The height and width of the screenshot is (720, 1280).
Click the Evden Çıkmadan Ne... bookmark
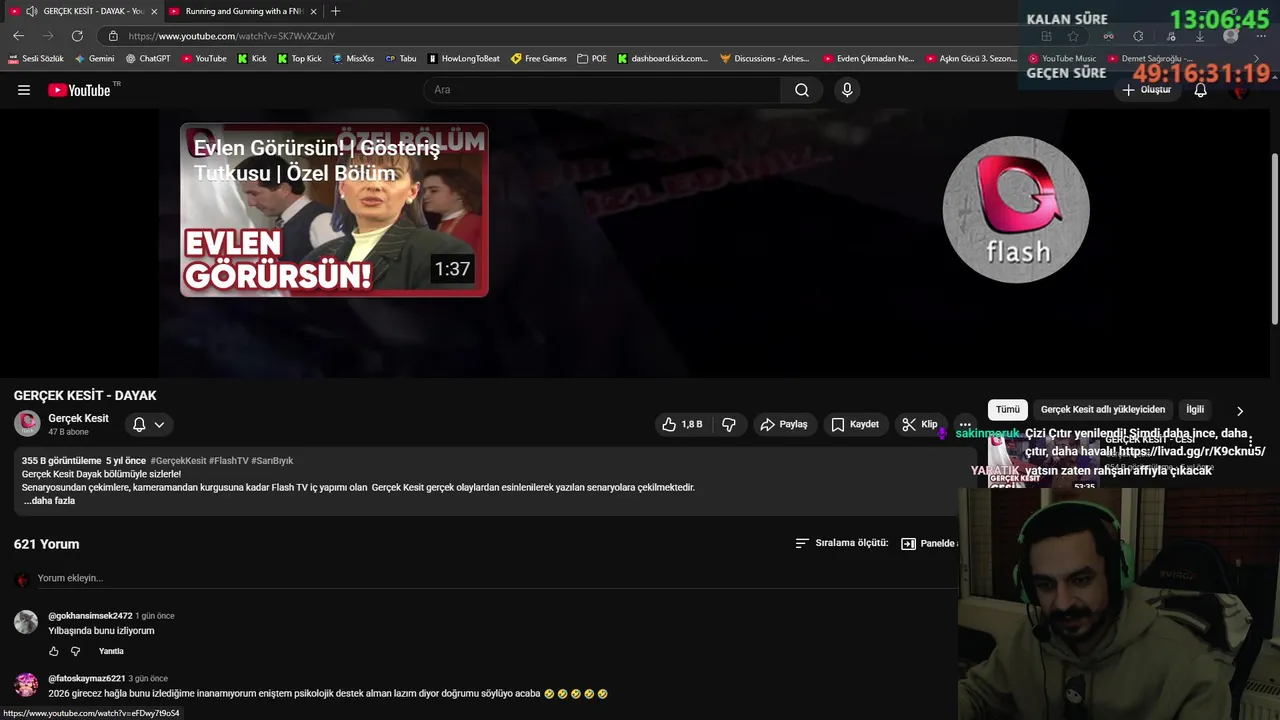pos(868,59)
